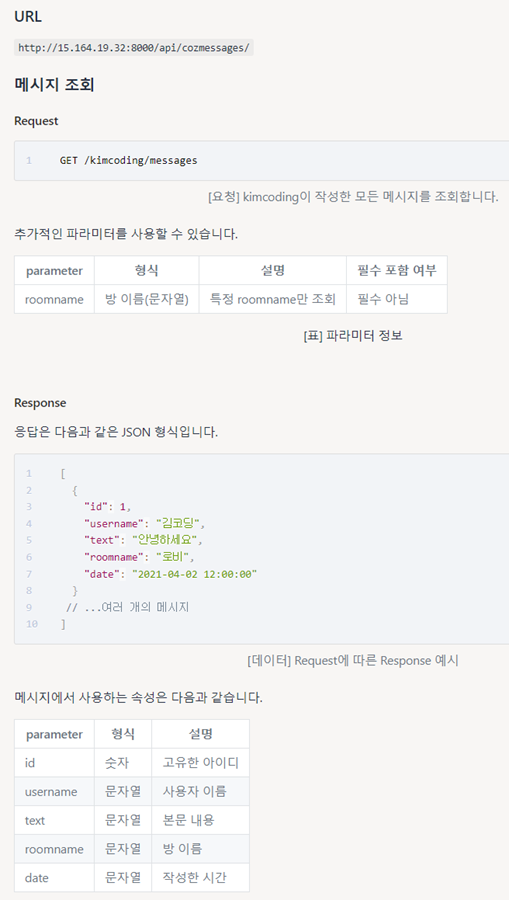The width and height of the screenshot is (509, 900).
Task: Click the '작성한 시간' description cell
Action: tap(200, 878)
